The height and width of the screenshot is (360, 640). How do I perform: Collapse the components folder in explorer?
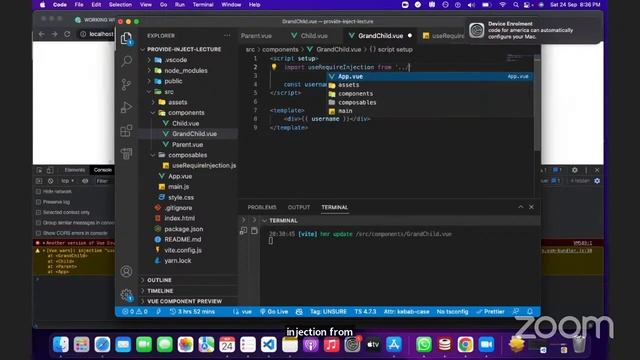pos(153,113)
